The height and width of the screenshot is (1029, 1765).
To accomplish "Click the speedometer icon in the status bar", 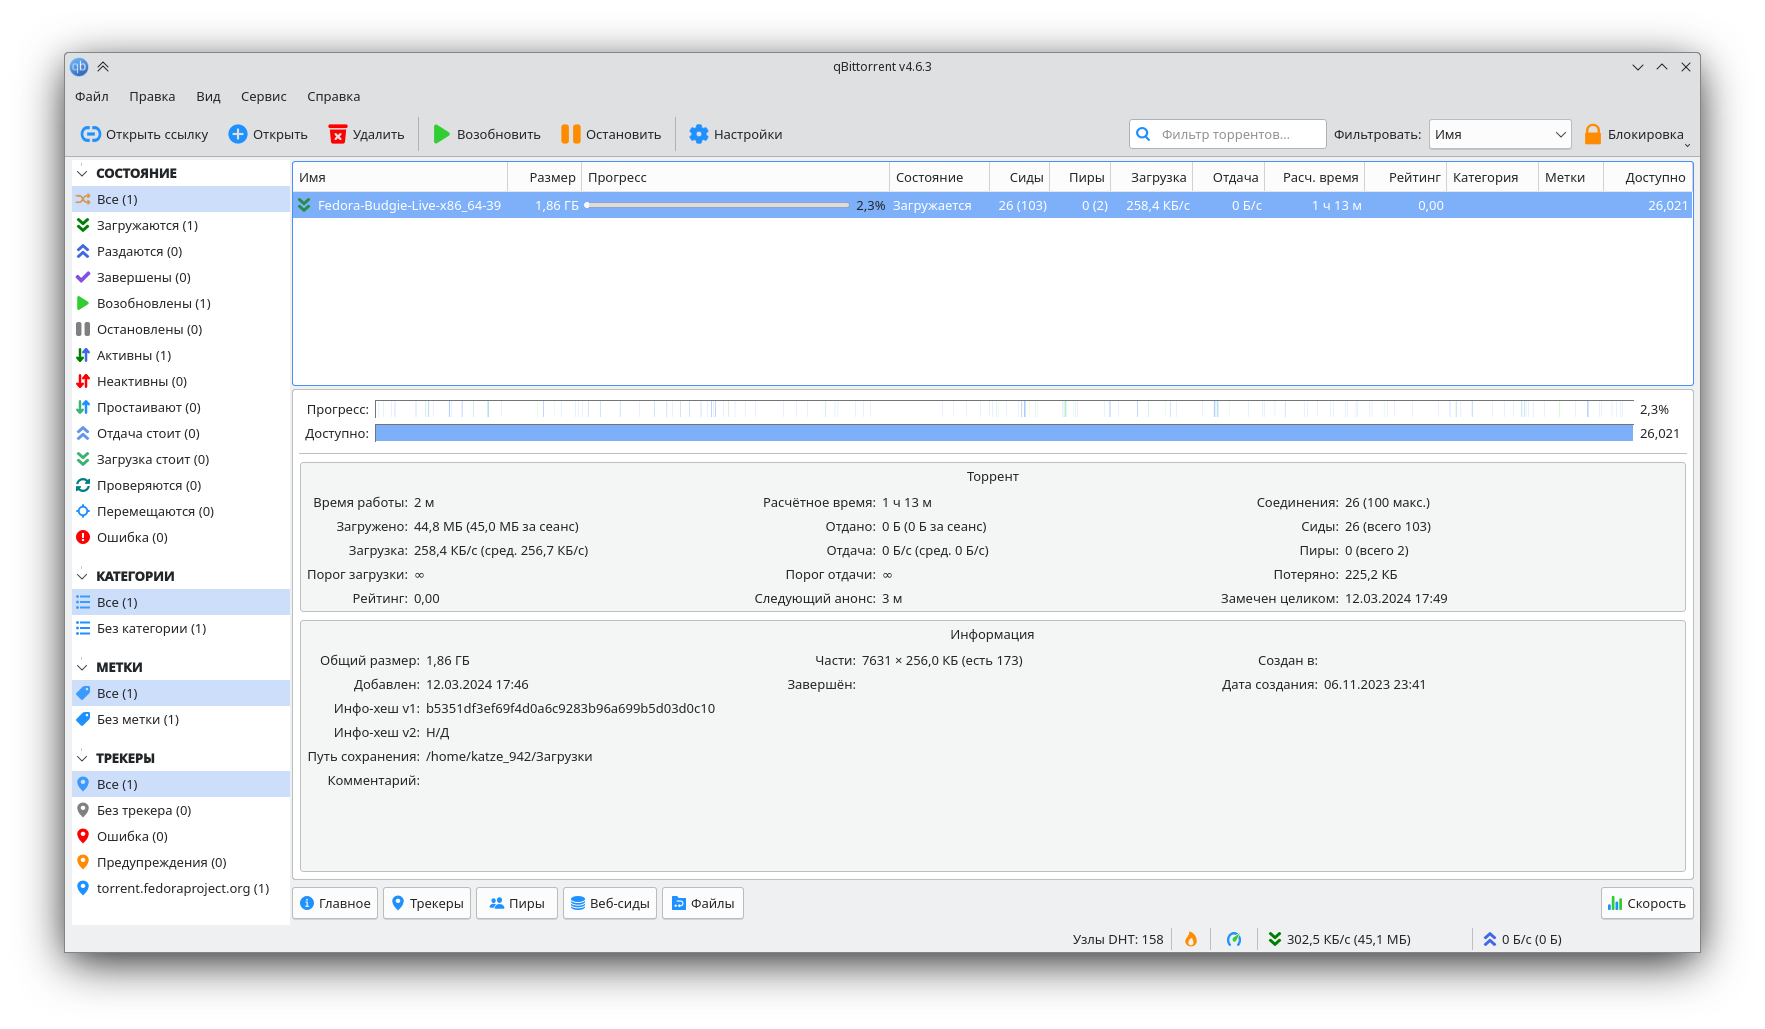I will [1235, 939].
